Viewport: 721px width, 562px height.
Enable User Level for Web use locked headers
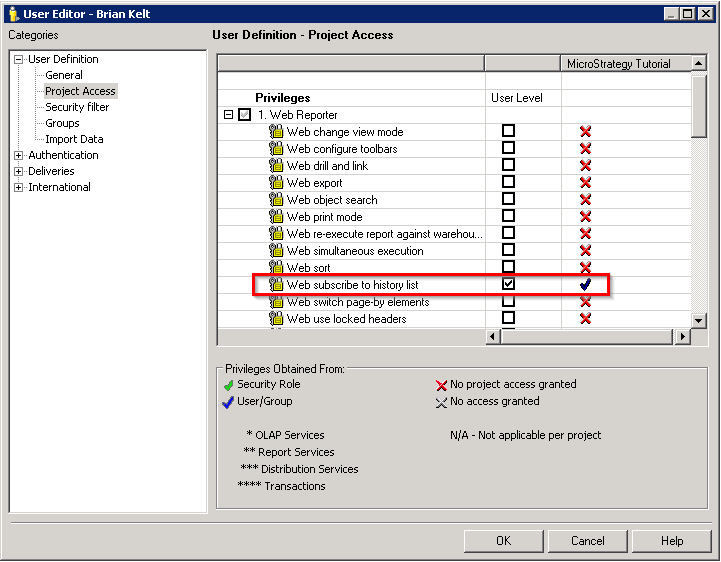508,318
